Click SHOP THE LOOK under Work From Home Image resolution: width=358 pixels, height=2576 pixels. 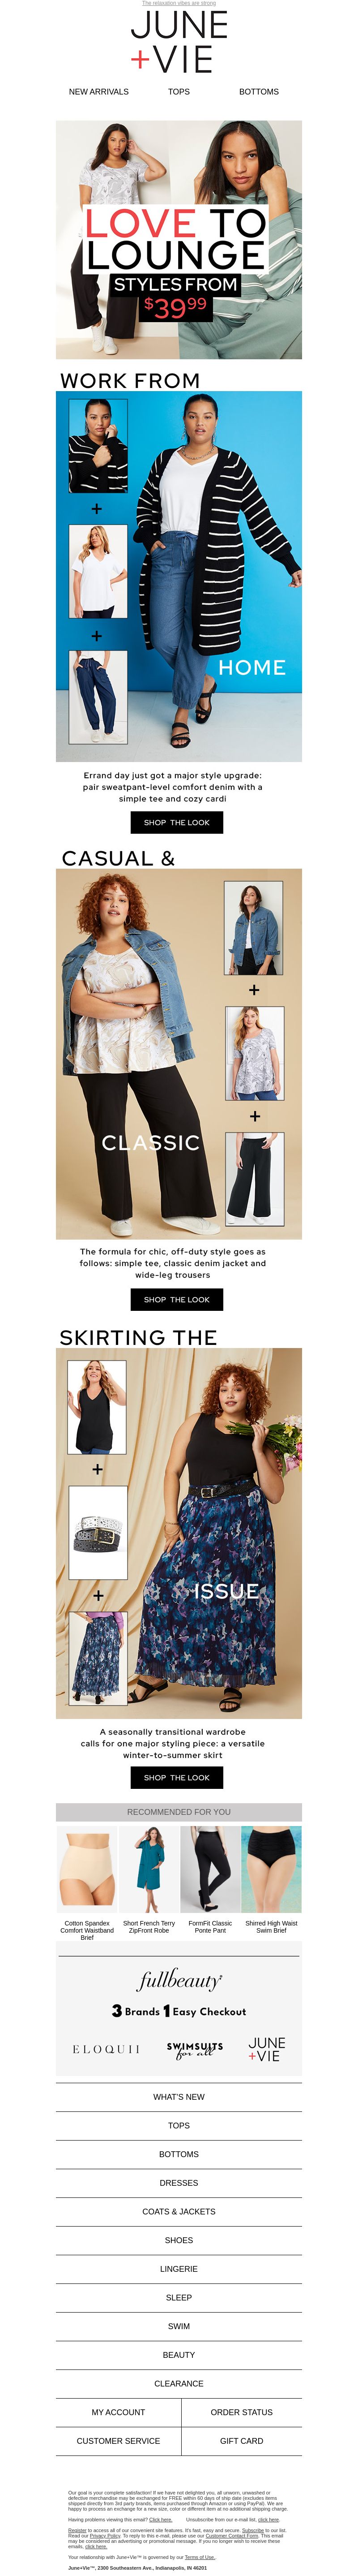pyautogui.click(x=177, y=822)
